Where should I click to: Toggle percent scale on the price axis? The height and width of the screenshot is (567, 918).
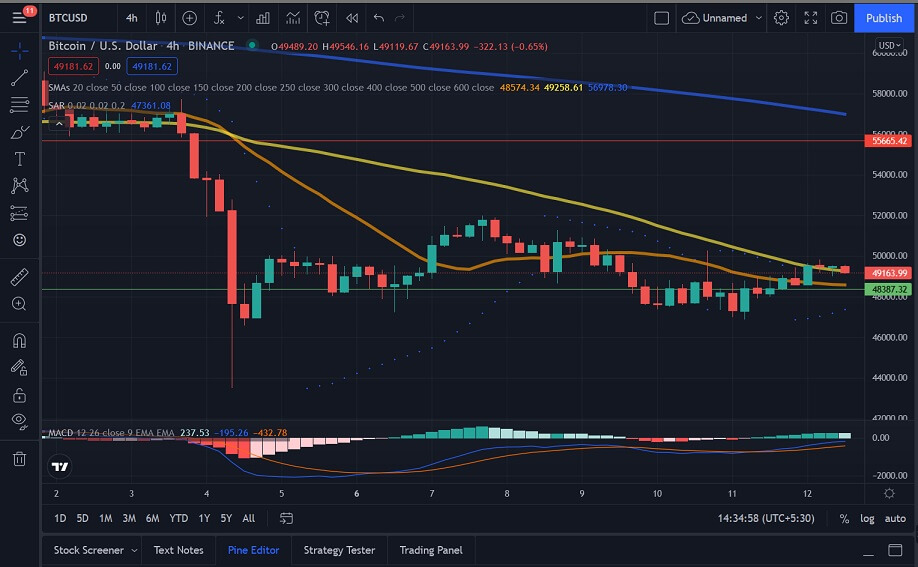844,518
